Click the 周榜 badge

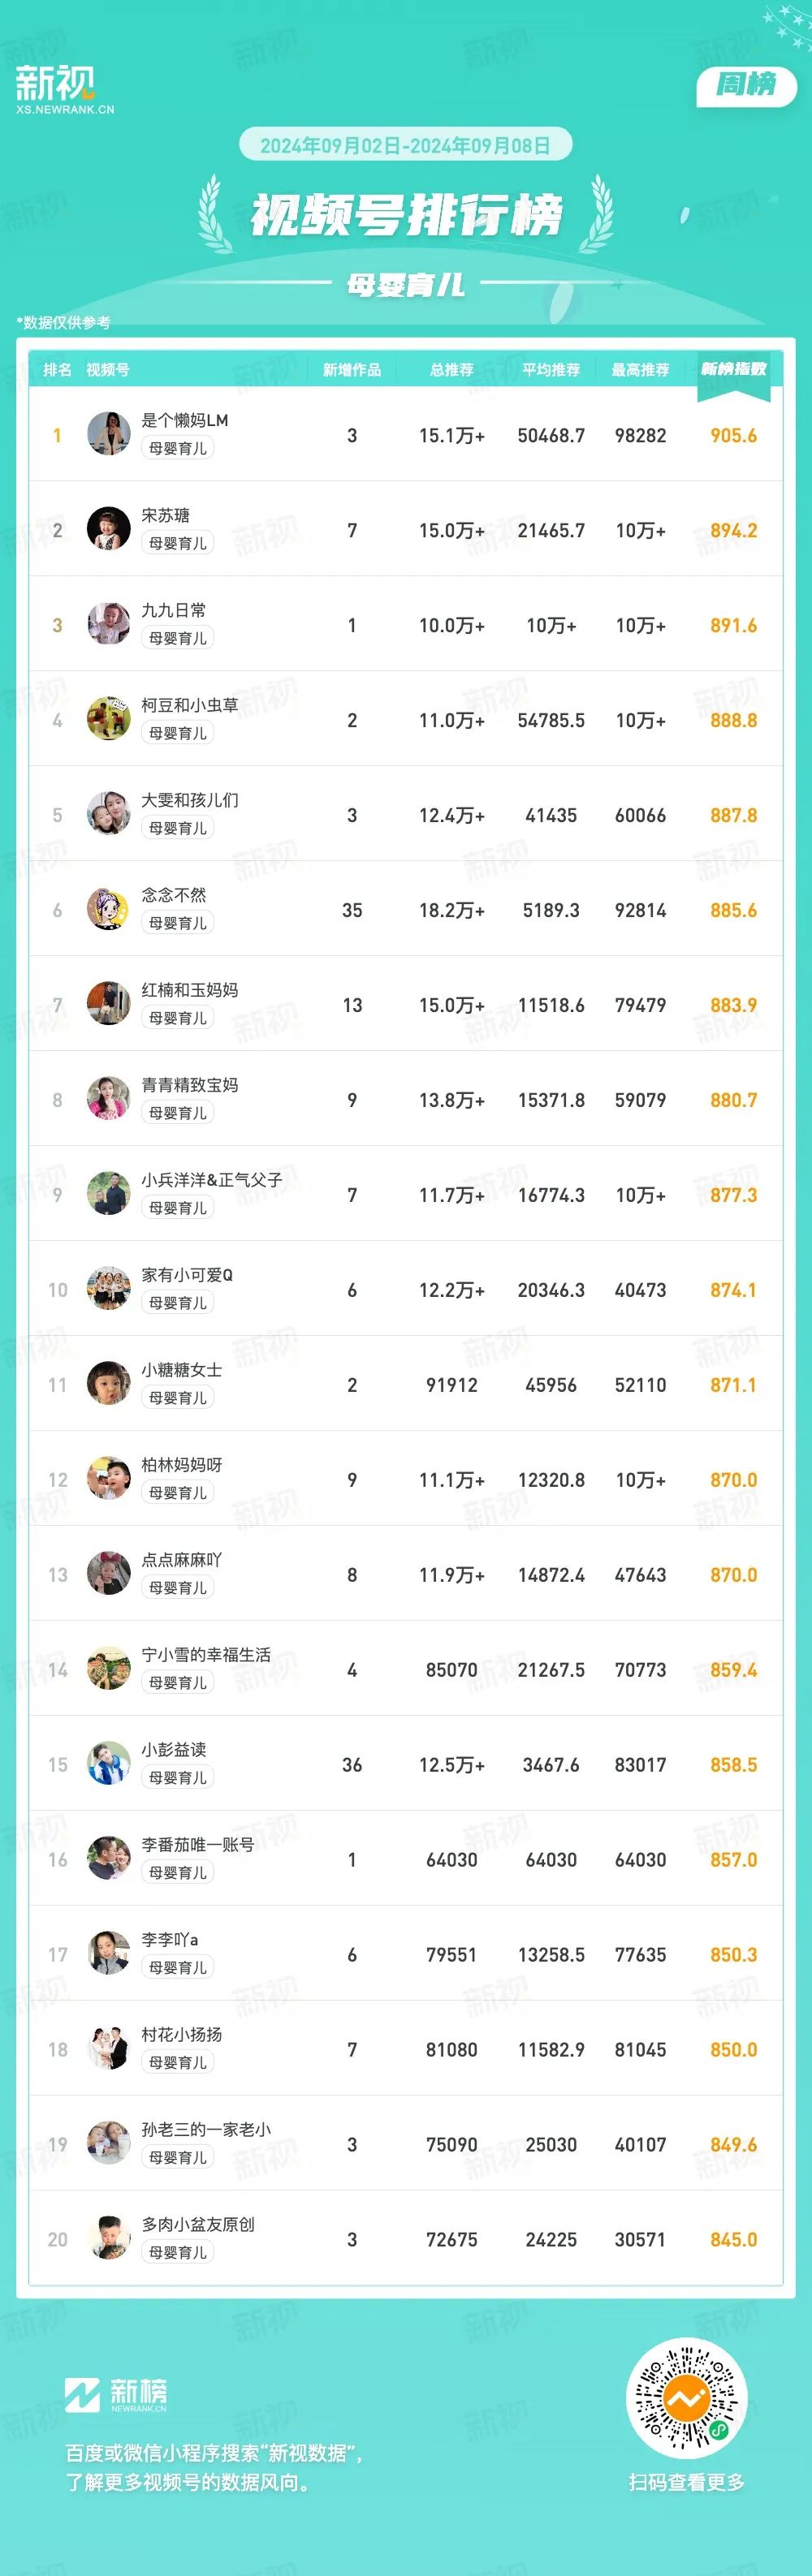[x=746, y=84]
